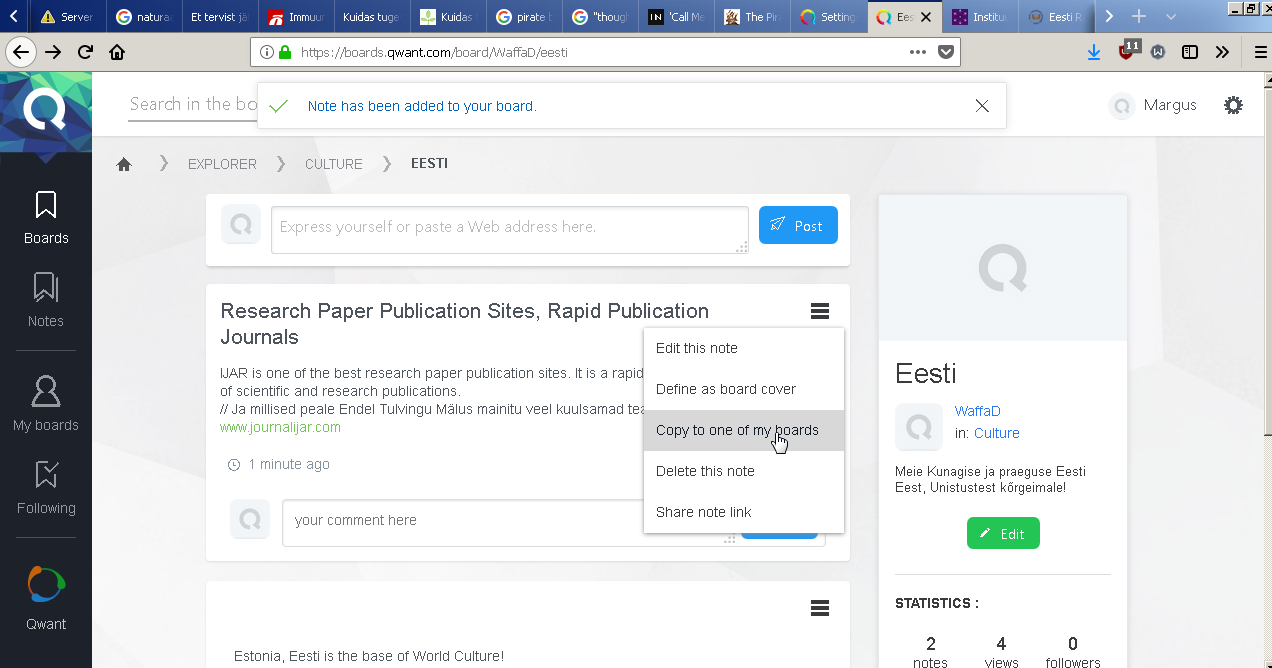
Task: Click the '1 minute ago' timestamp
Action: (289, 464)
